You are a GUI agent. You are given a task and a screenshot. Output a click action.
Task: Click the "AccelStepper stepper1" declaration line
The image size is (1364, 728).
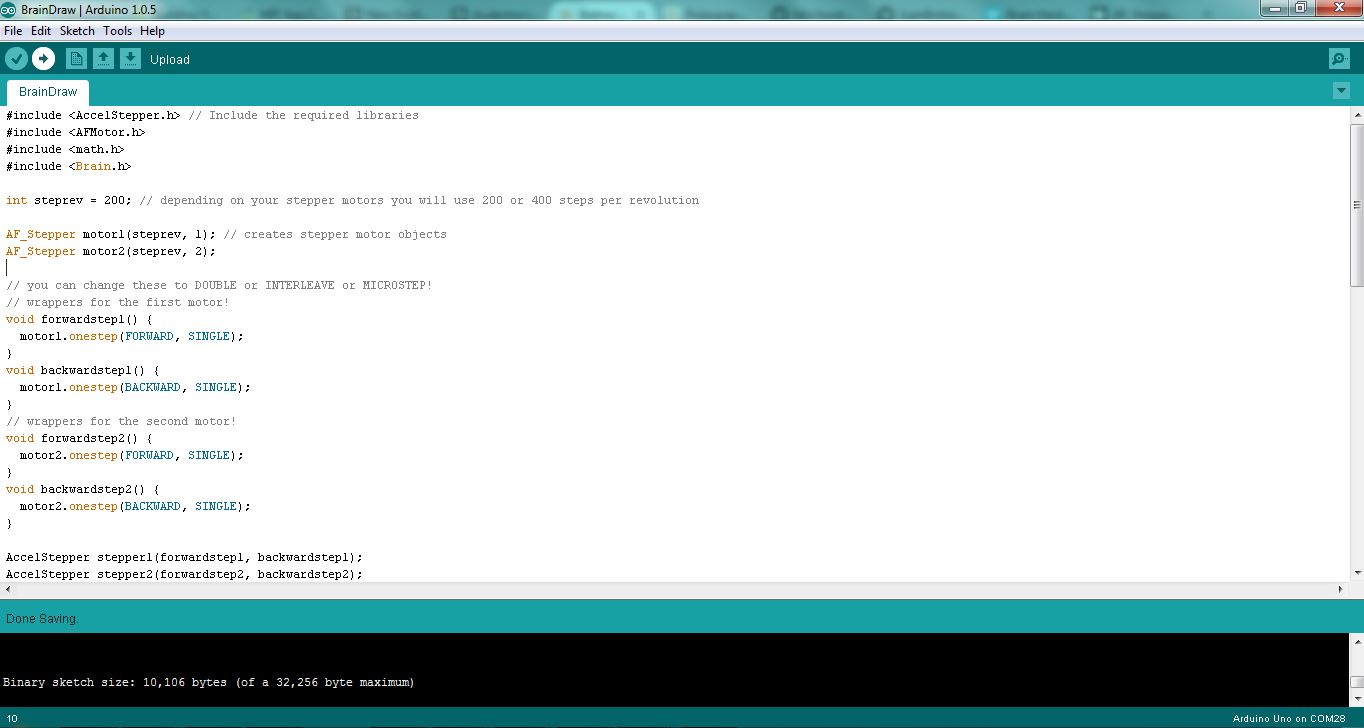184,557
